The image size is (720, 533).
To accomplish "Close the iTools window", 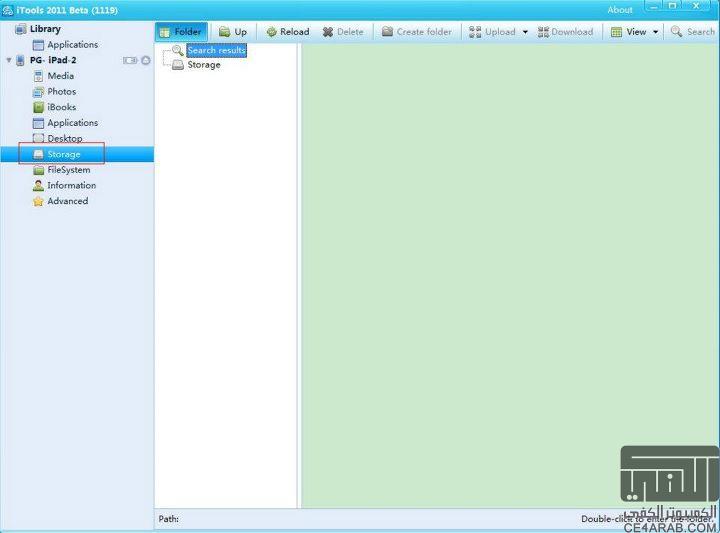I will point(697,6).
